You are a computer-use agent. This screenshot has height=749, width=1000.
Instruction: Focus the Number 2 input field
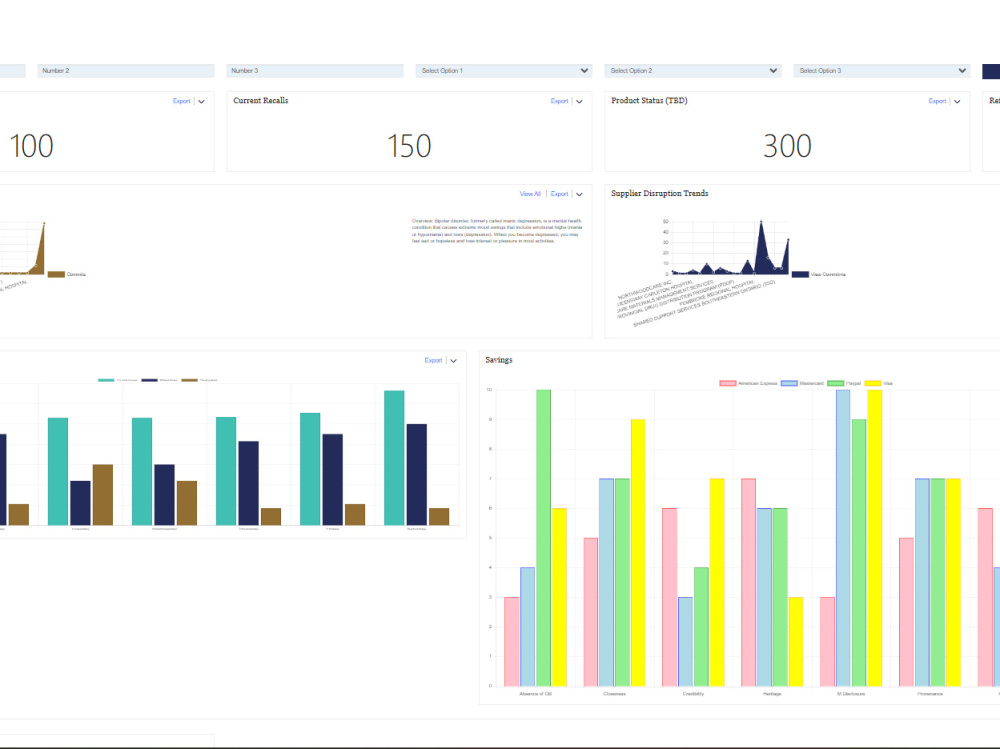[x=126, y=71]
